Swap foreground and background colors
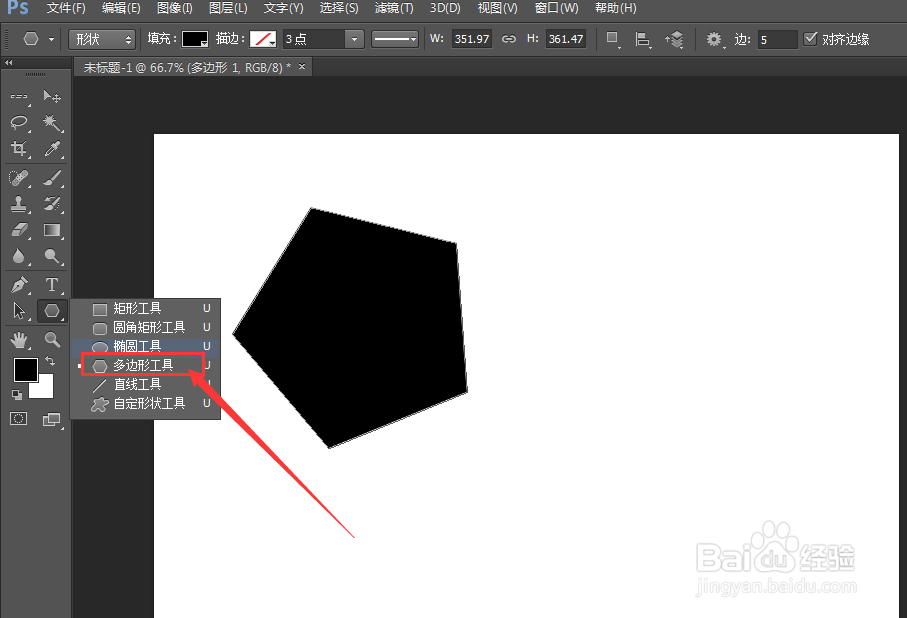Screen dimensions: 907x618 (50, 361)
